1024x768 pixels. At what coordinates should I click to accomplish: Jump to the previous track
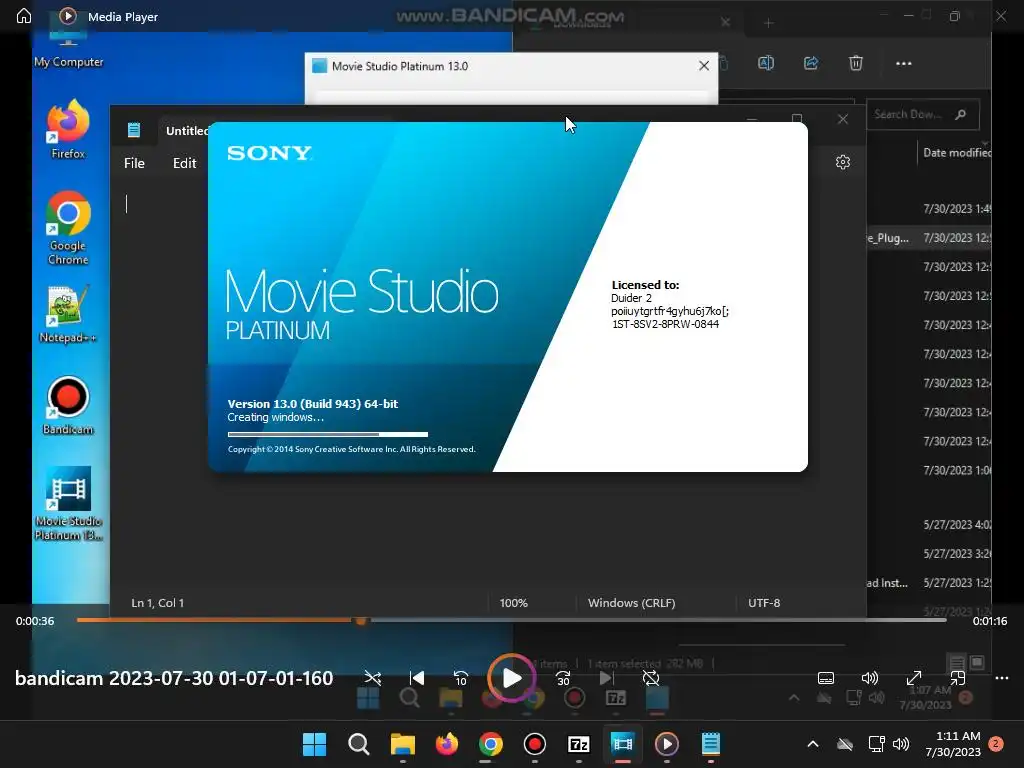click(417, 678)
